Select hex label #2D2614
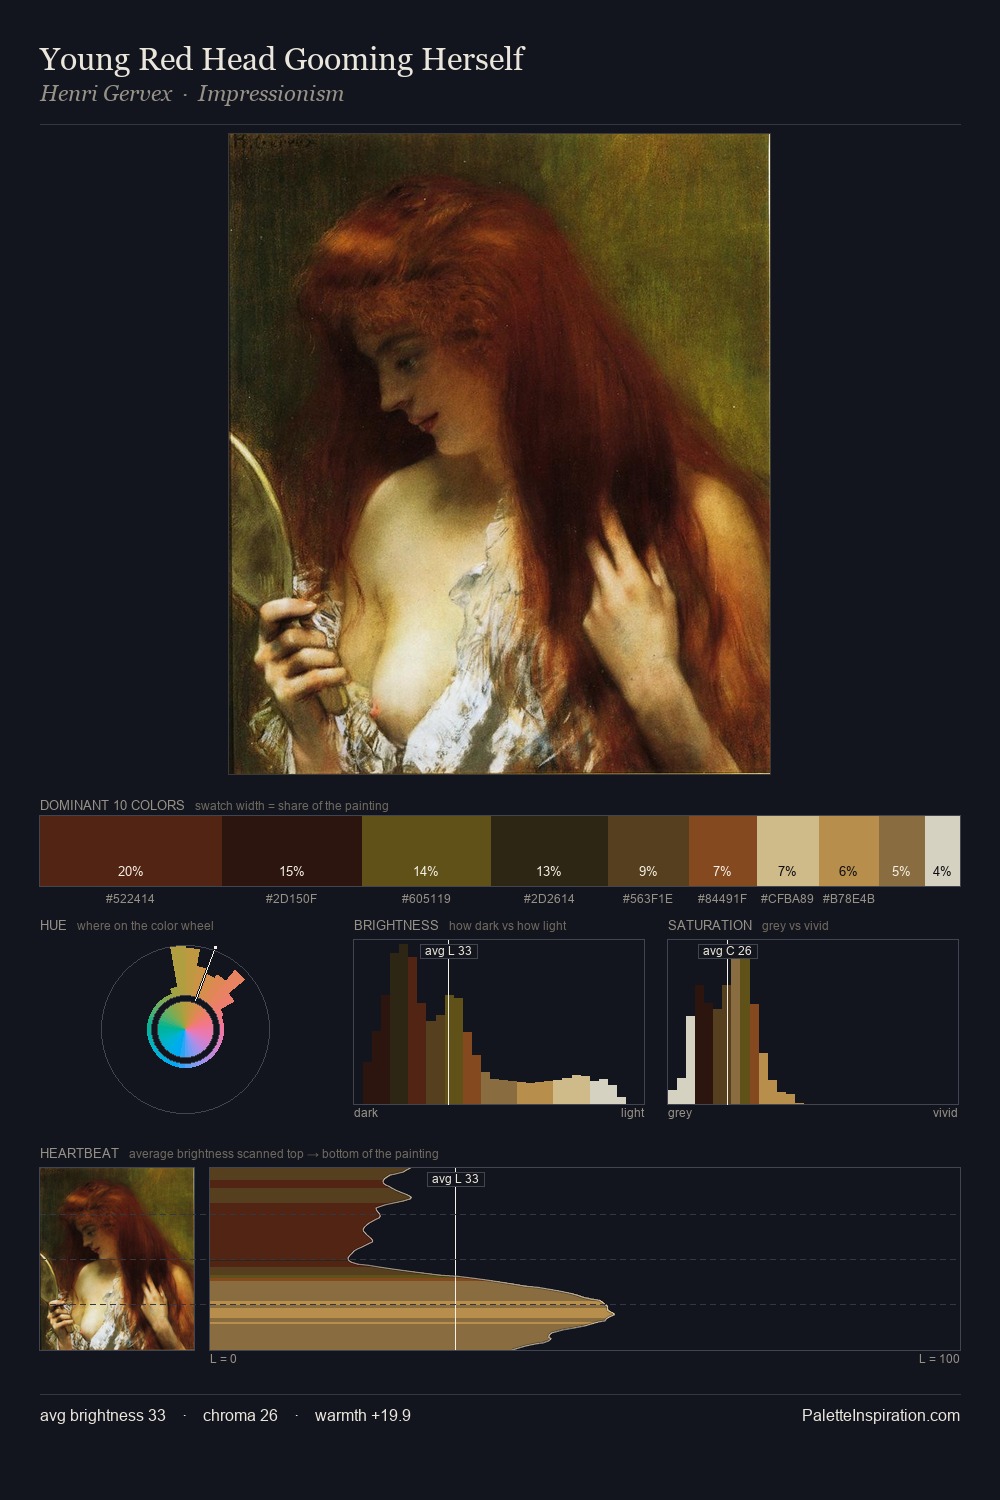The width and height of the screenshot is (1000, 1500). pos(549,899)
